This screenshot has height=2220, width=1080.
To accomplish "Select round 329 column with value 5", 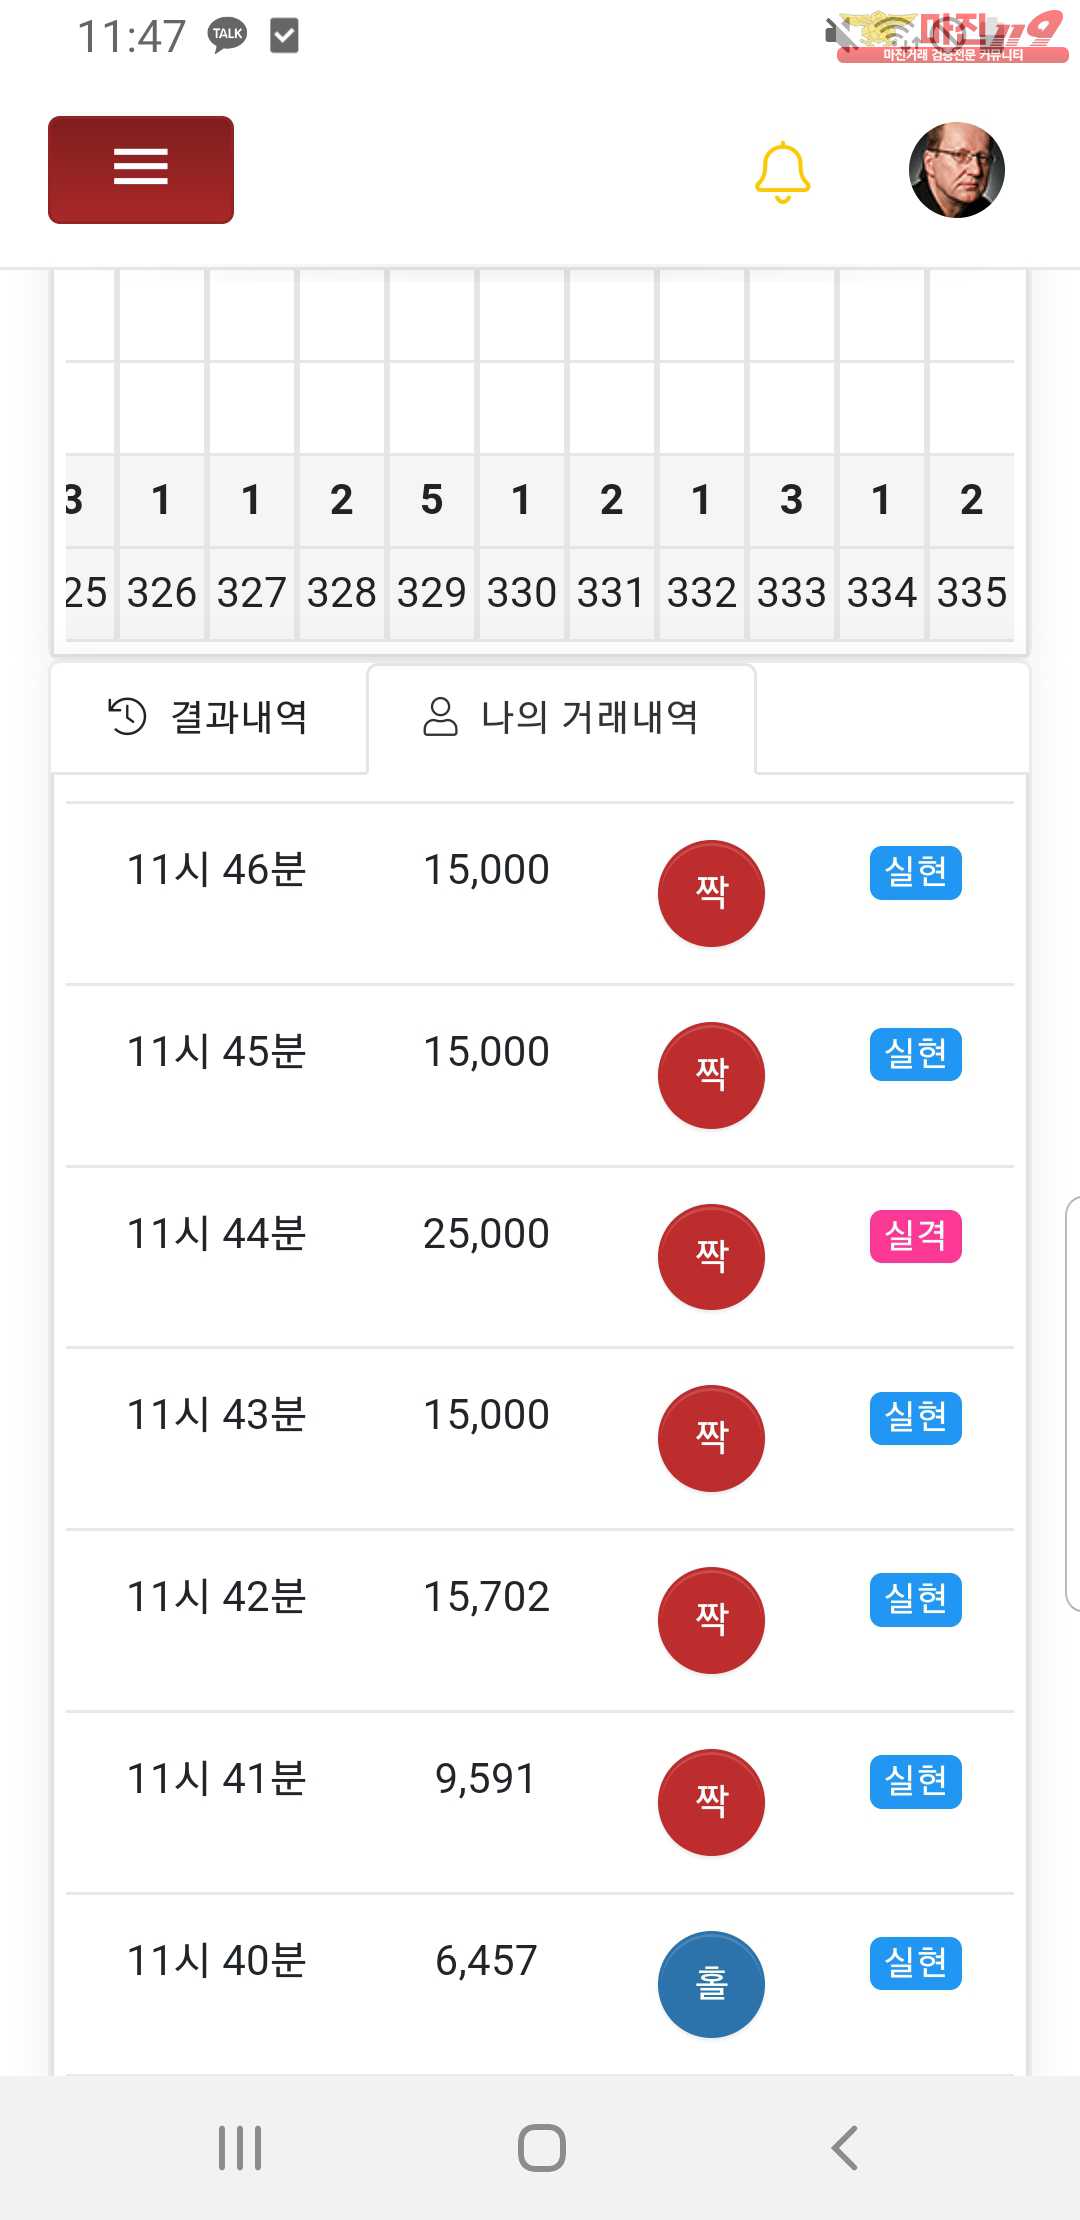I will [431, 500].
